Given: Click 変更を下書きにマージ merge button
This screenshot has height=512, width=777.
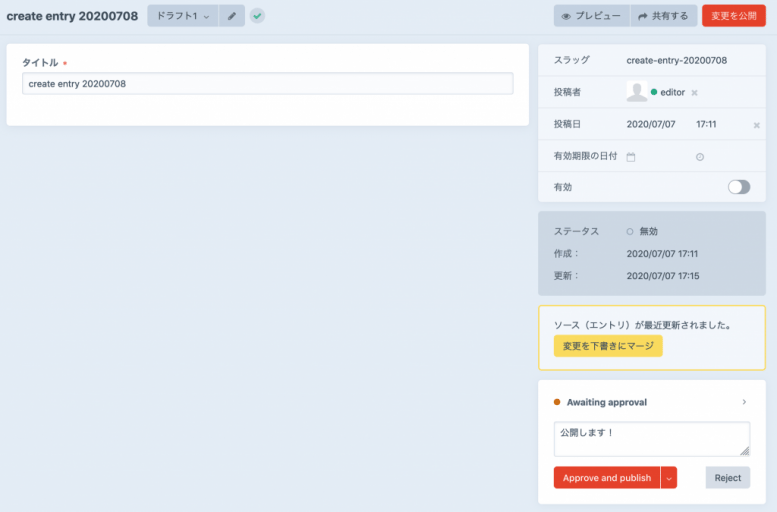Looking at the screenshot, I should [x=608, y=346].
